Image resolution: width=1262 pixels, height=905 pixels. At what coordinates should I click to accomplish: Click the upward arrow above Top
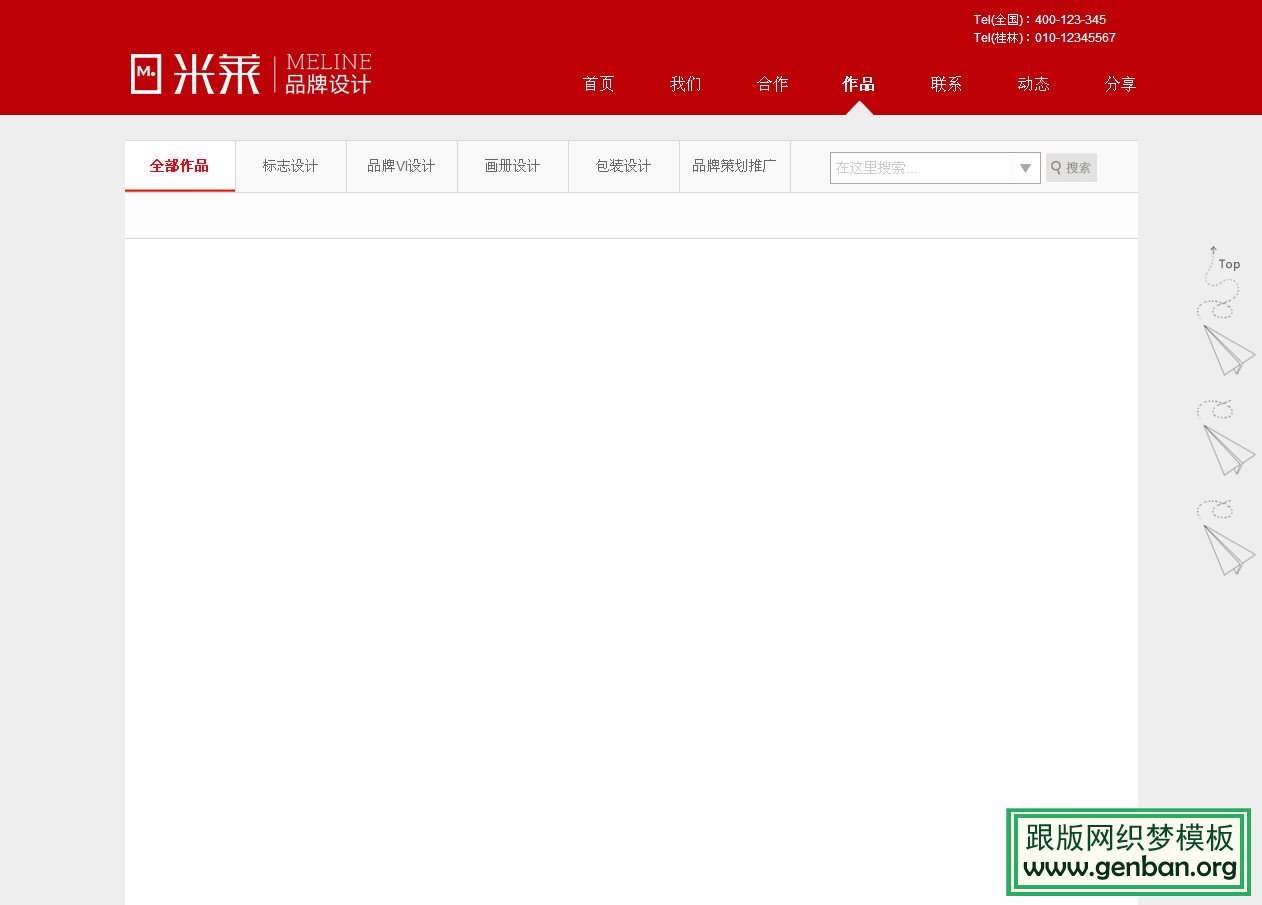1213,250
